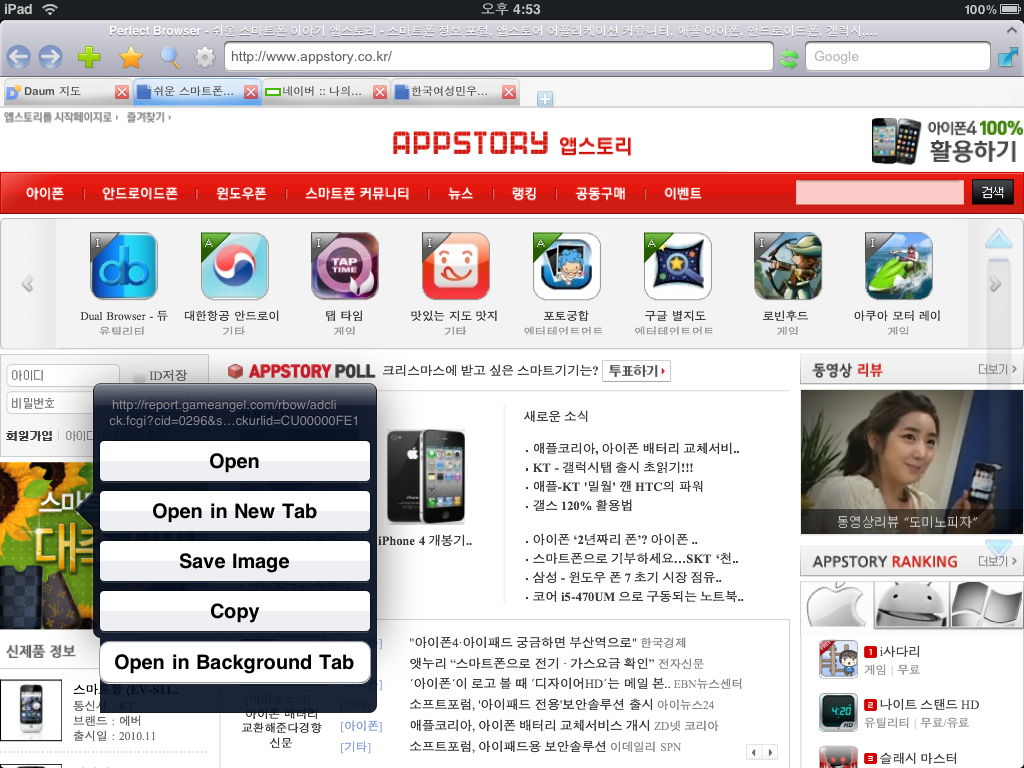Reload page with green refresh arrows
Screen dimensions: 1024x768
point(789,58)
